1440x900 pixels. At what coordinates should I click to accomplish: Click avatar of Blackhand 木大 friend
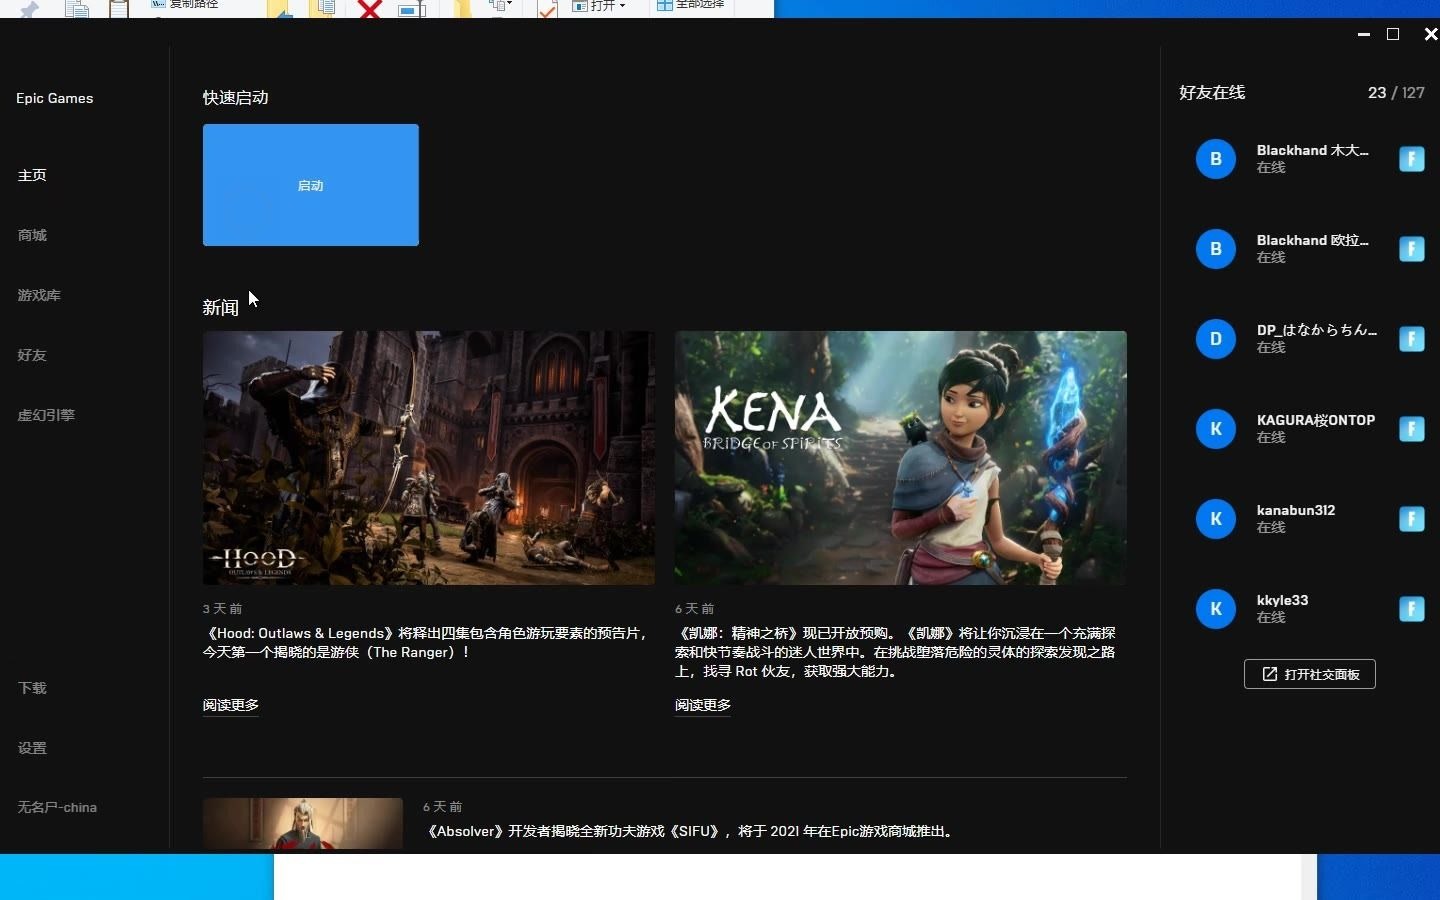(1216, 159)
